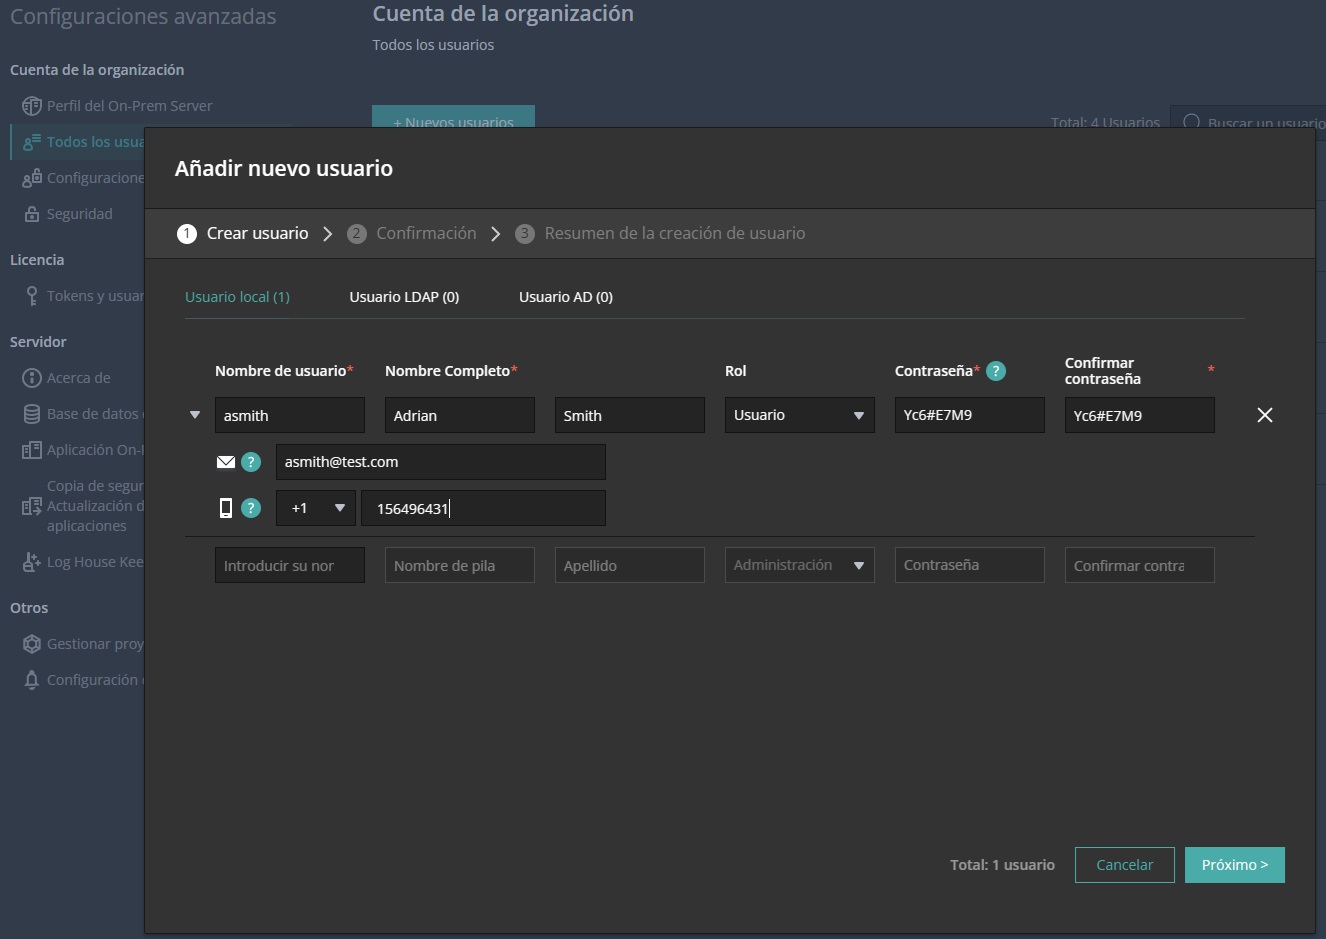Click the Log House Keeping icon
1326x939 pixels.
(x=31, y=562)
